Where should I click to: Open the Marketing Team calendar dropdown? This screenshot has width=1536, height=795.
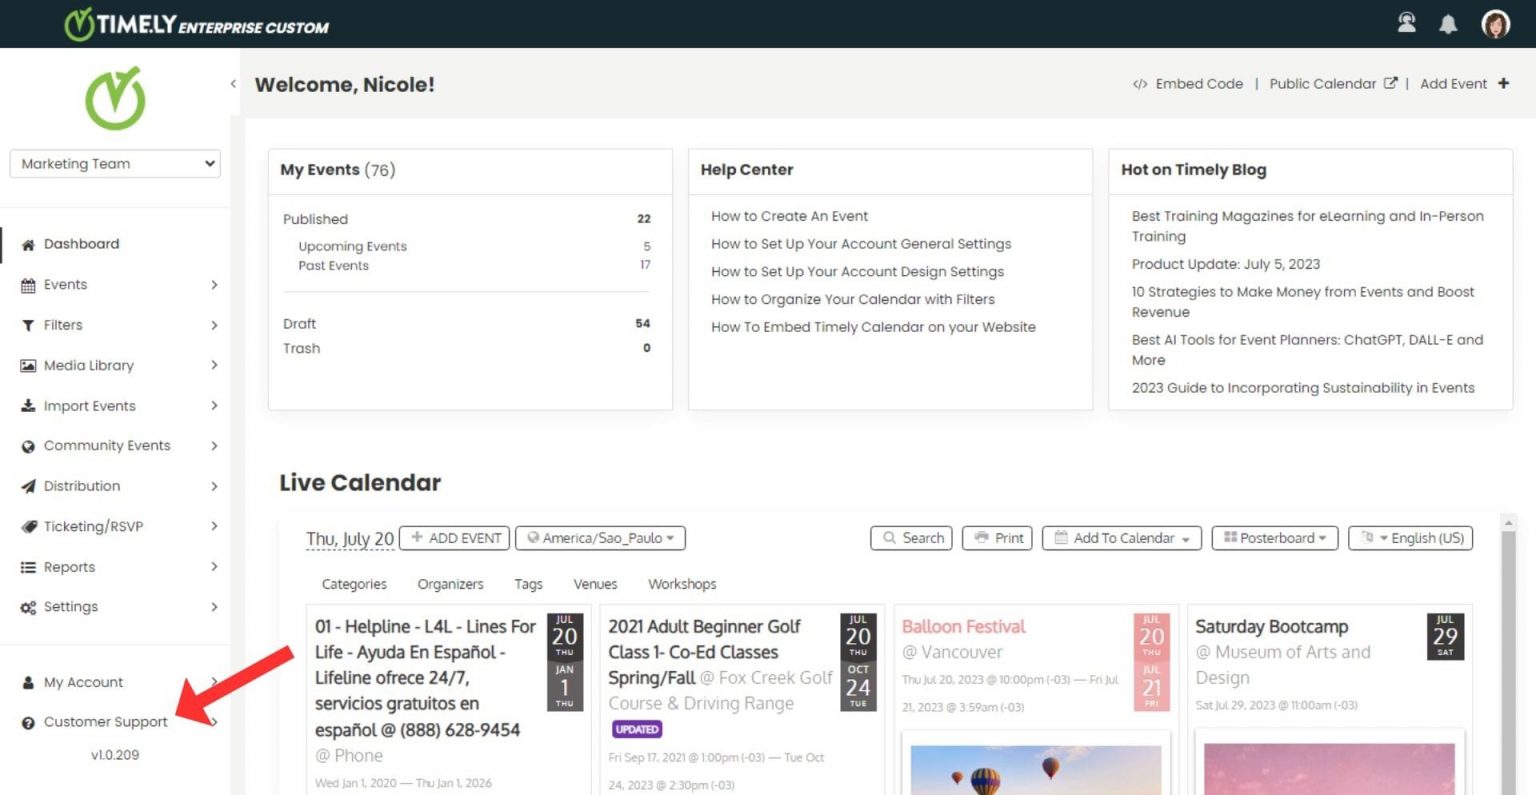(x=115, y=164)
